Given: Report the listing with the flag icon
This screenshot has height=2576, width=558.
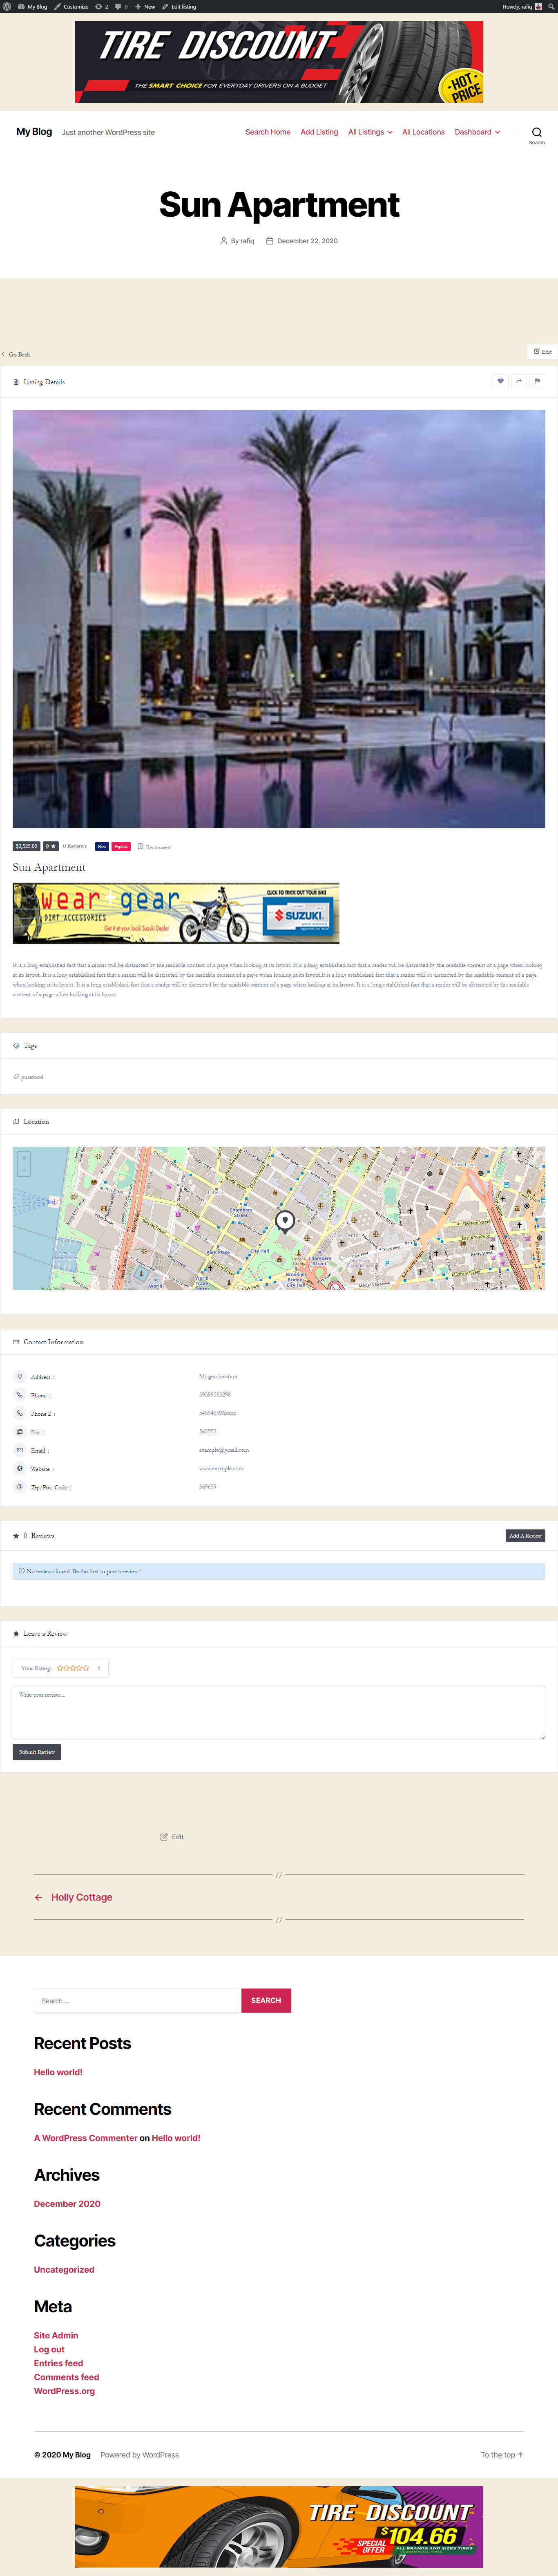Looking at the screenshot, I should click(537, 381).
